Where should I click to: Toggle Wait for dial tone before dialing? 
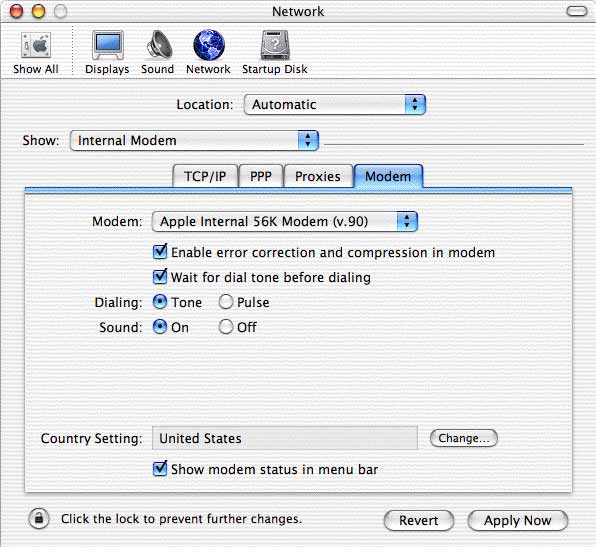(x=160, y=277)
